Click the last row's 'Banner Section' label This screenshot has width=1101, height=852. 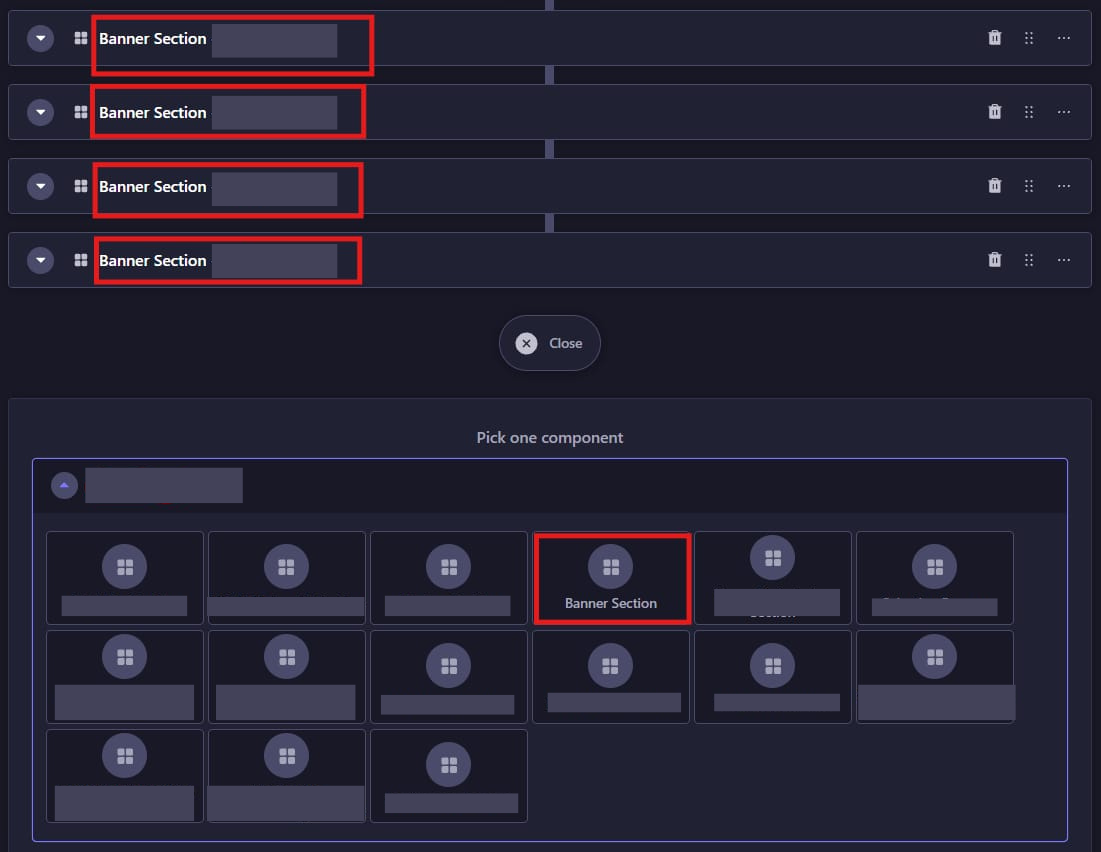152,261
